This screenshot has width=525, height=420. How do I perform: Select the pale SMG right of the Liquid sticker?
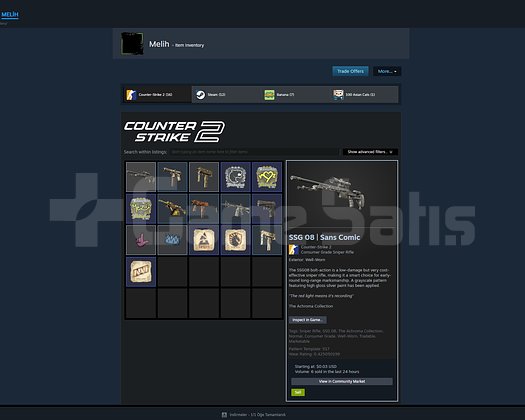coord(267,240)
